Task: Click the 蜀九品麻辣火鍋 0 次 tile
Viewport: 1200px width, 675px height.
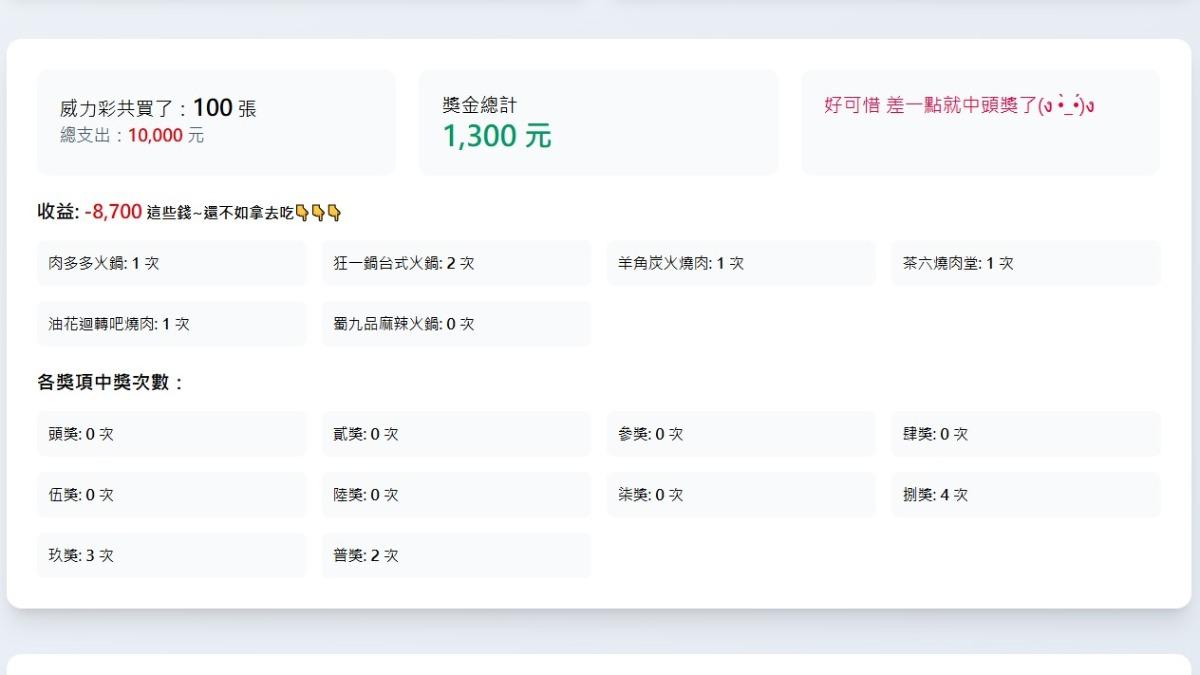Action: pyautogui.click(x=456, y=324)
